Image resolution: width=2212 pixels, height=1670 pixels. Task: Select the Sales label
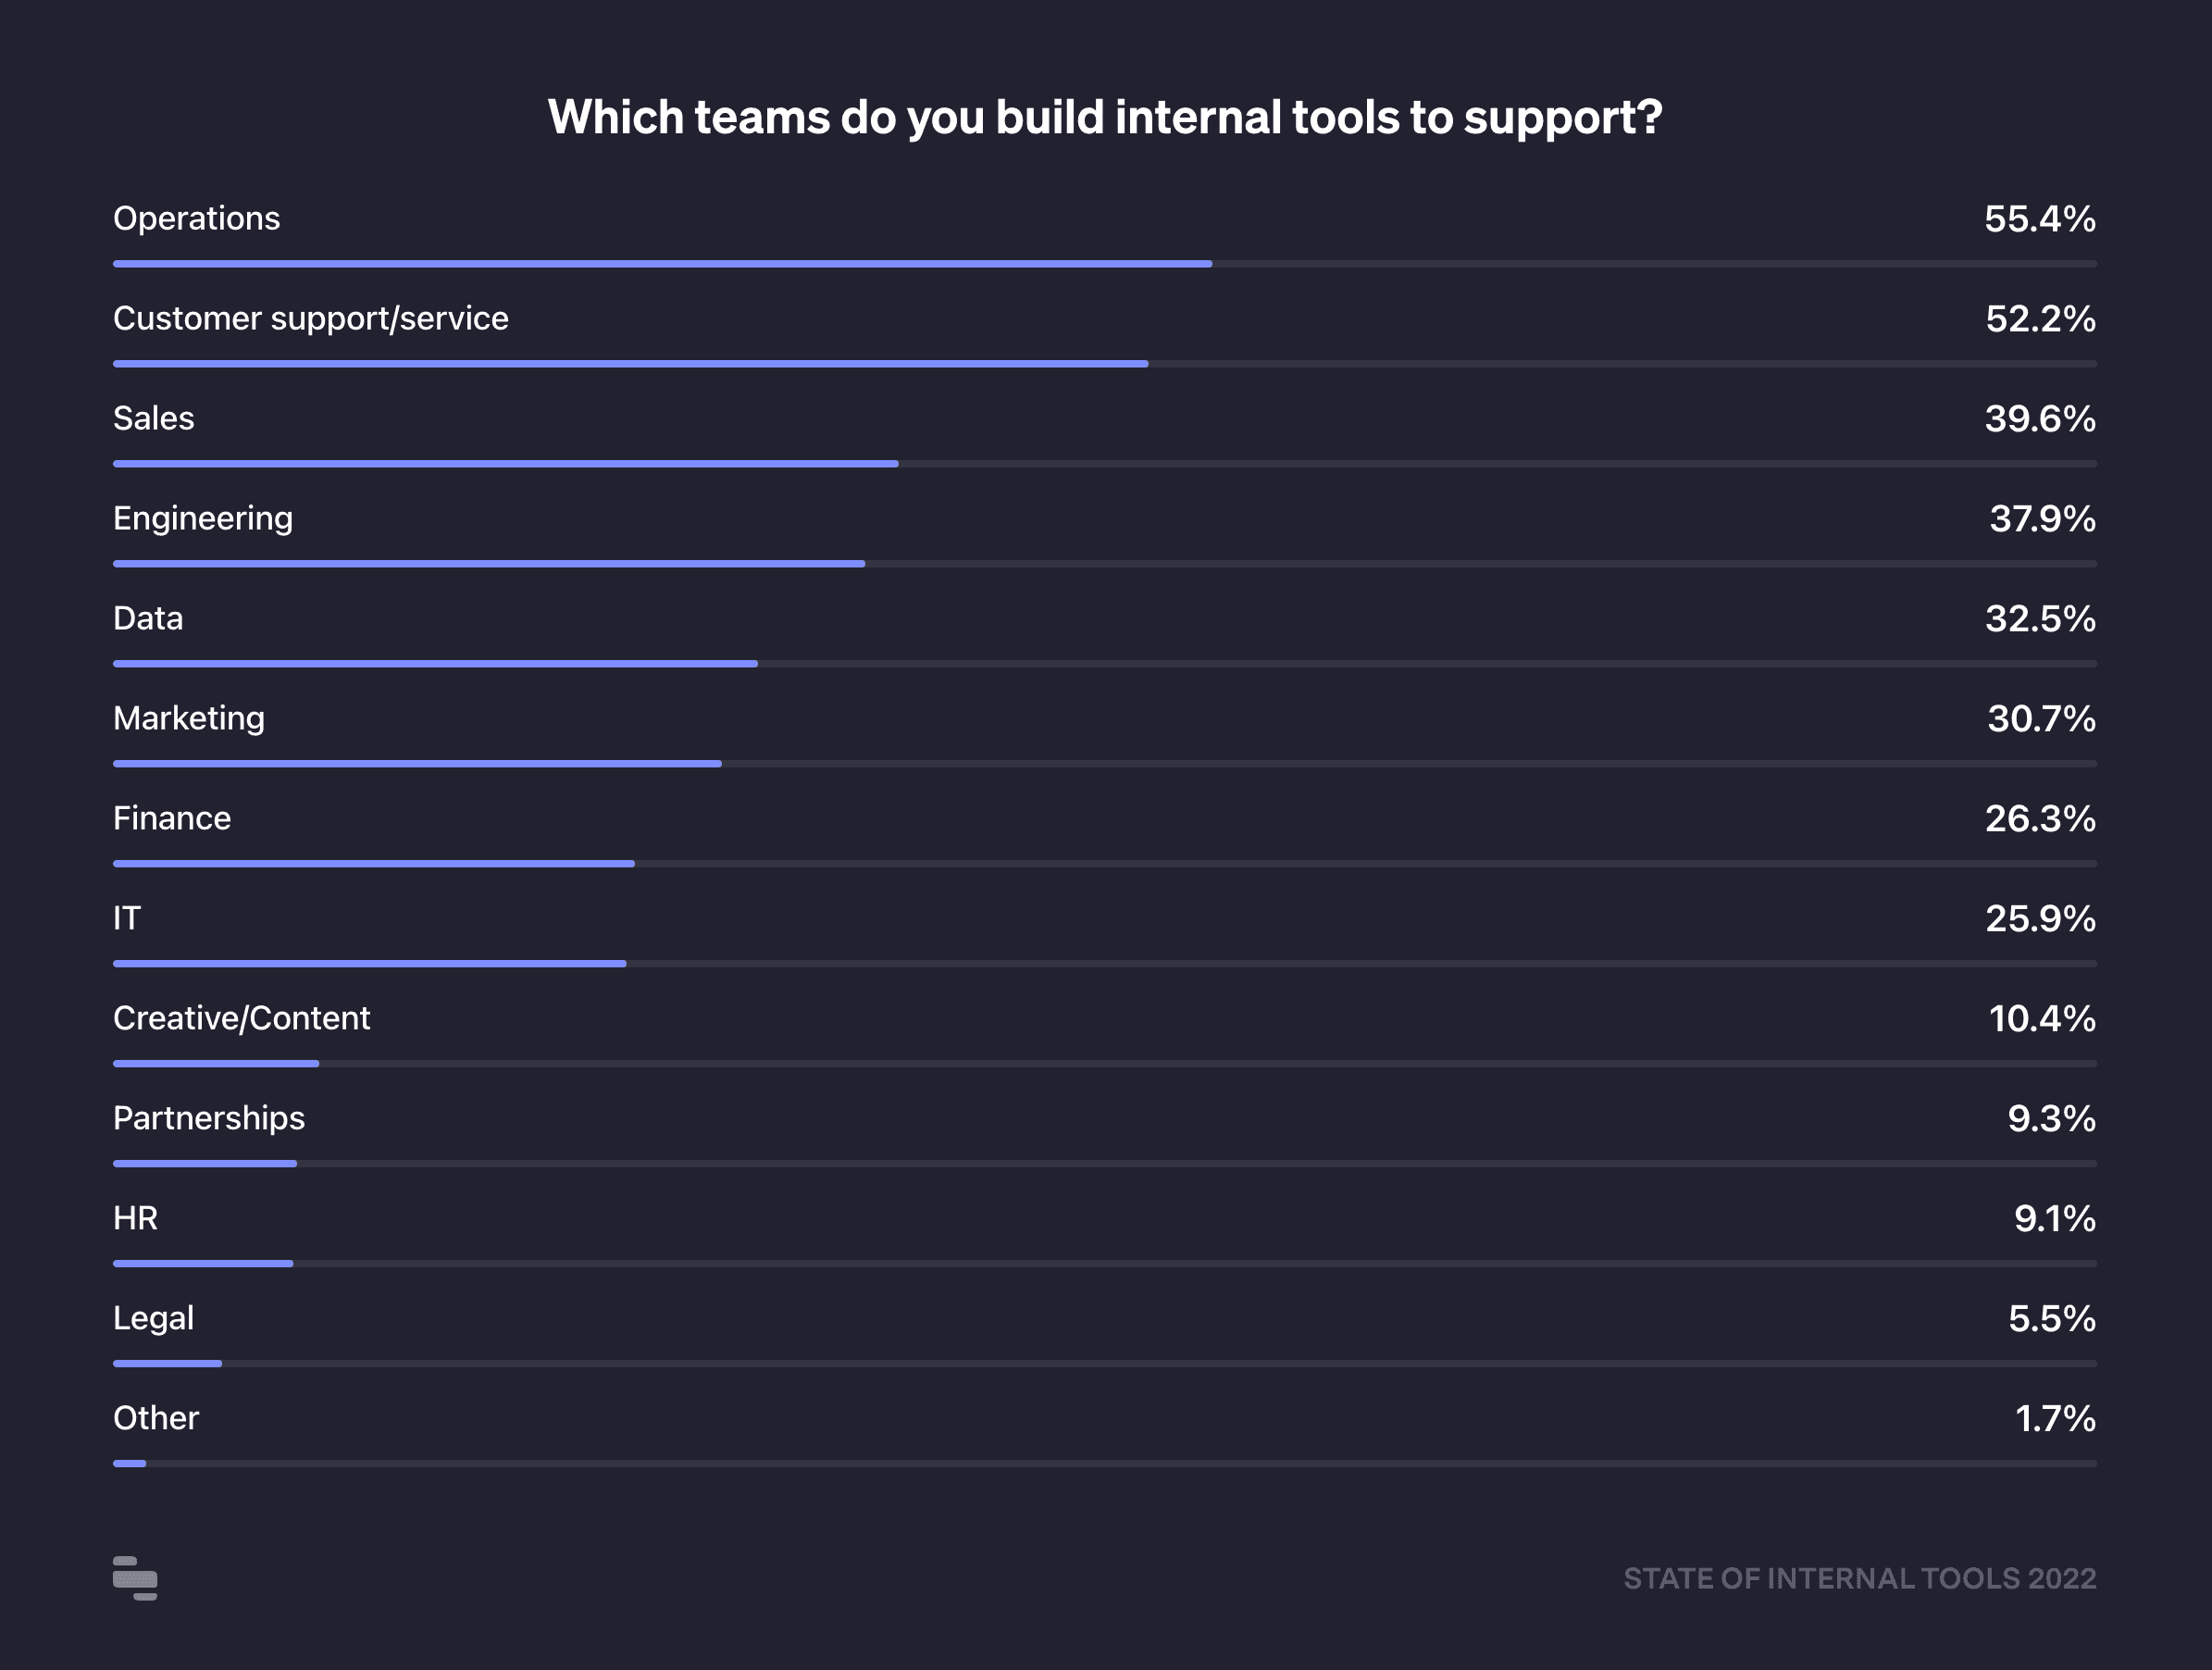coord(153,418)
